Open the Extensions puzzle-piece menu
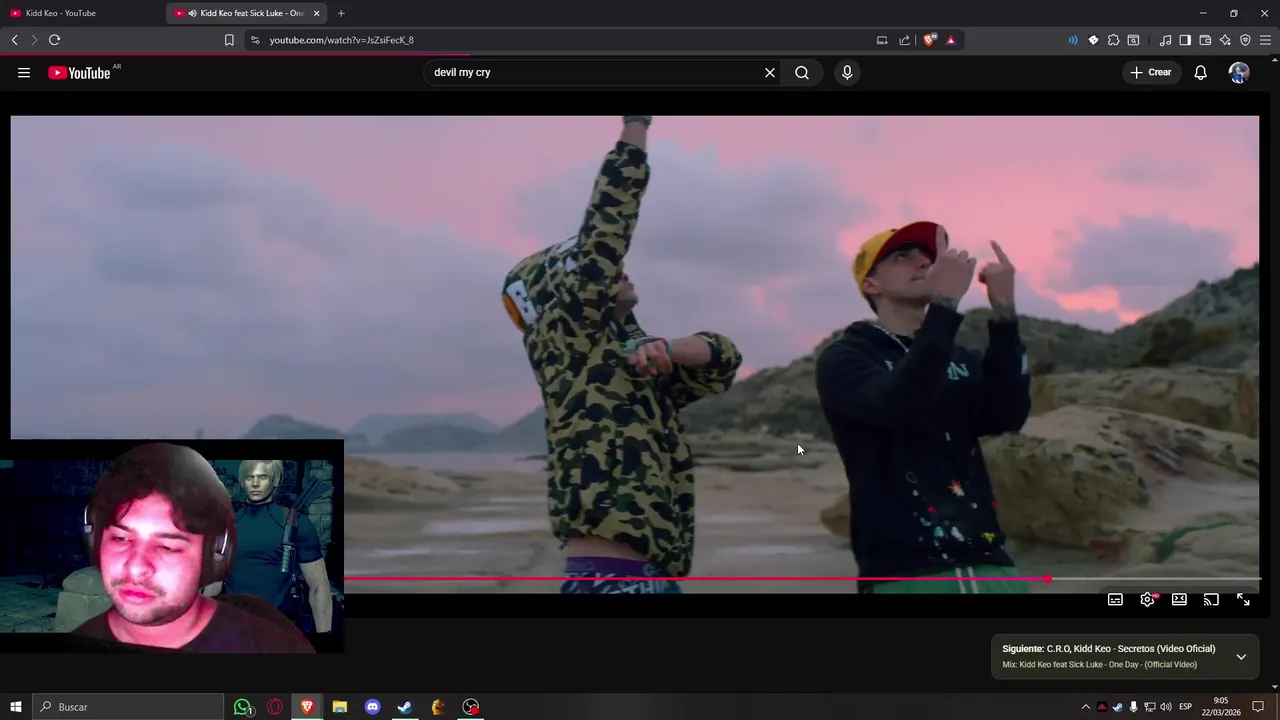The image size is (1280, 720). click(x=1113, y=40)
